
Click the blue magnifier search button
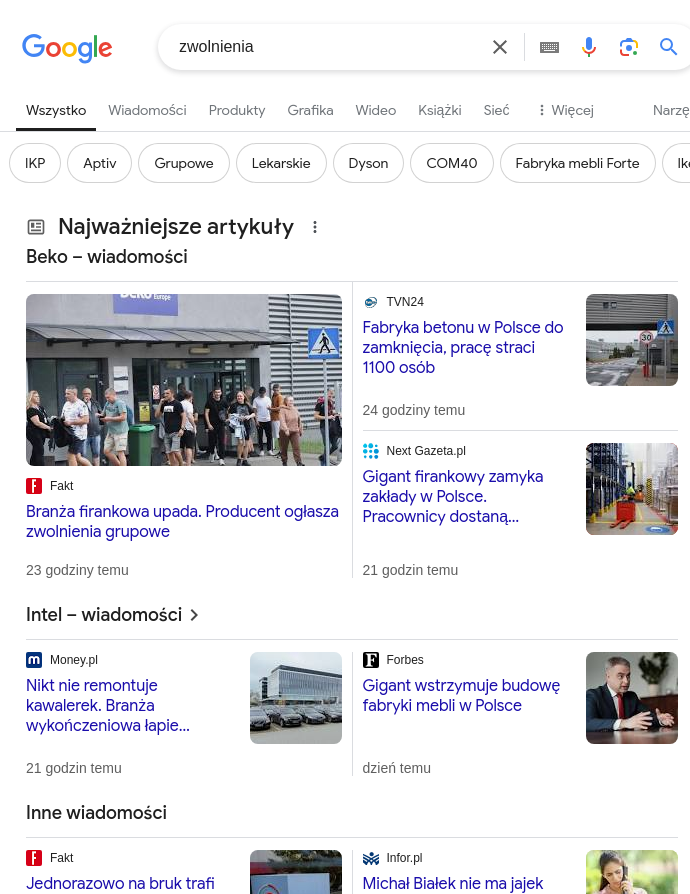[x=668, y=47]
